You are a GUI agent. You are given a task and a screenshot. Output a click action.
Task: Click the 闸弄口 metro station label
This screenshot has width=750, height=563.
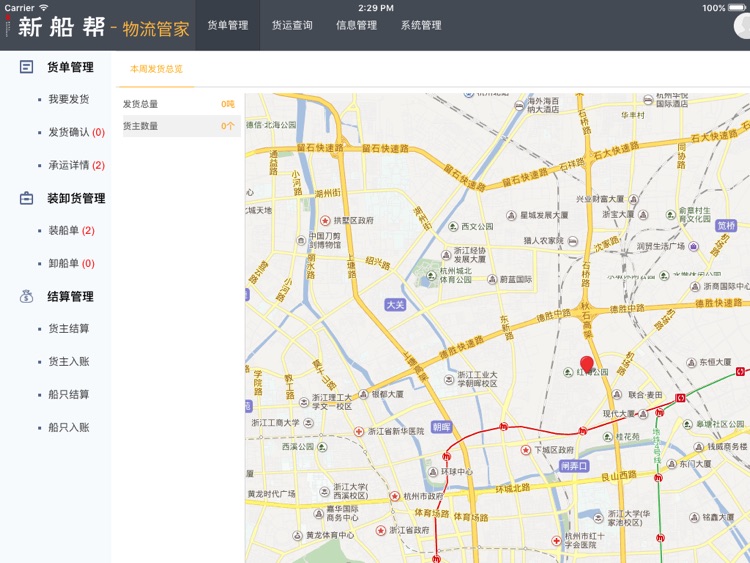(574, 465)
